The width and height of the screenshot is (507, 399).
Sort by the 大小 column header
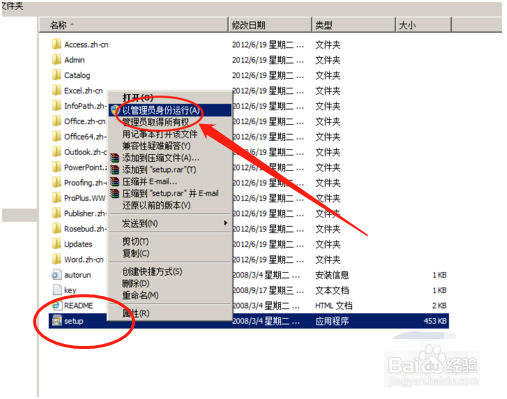[x=424, y=25]
